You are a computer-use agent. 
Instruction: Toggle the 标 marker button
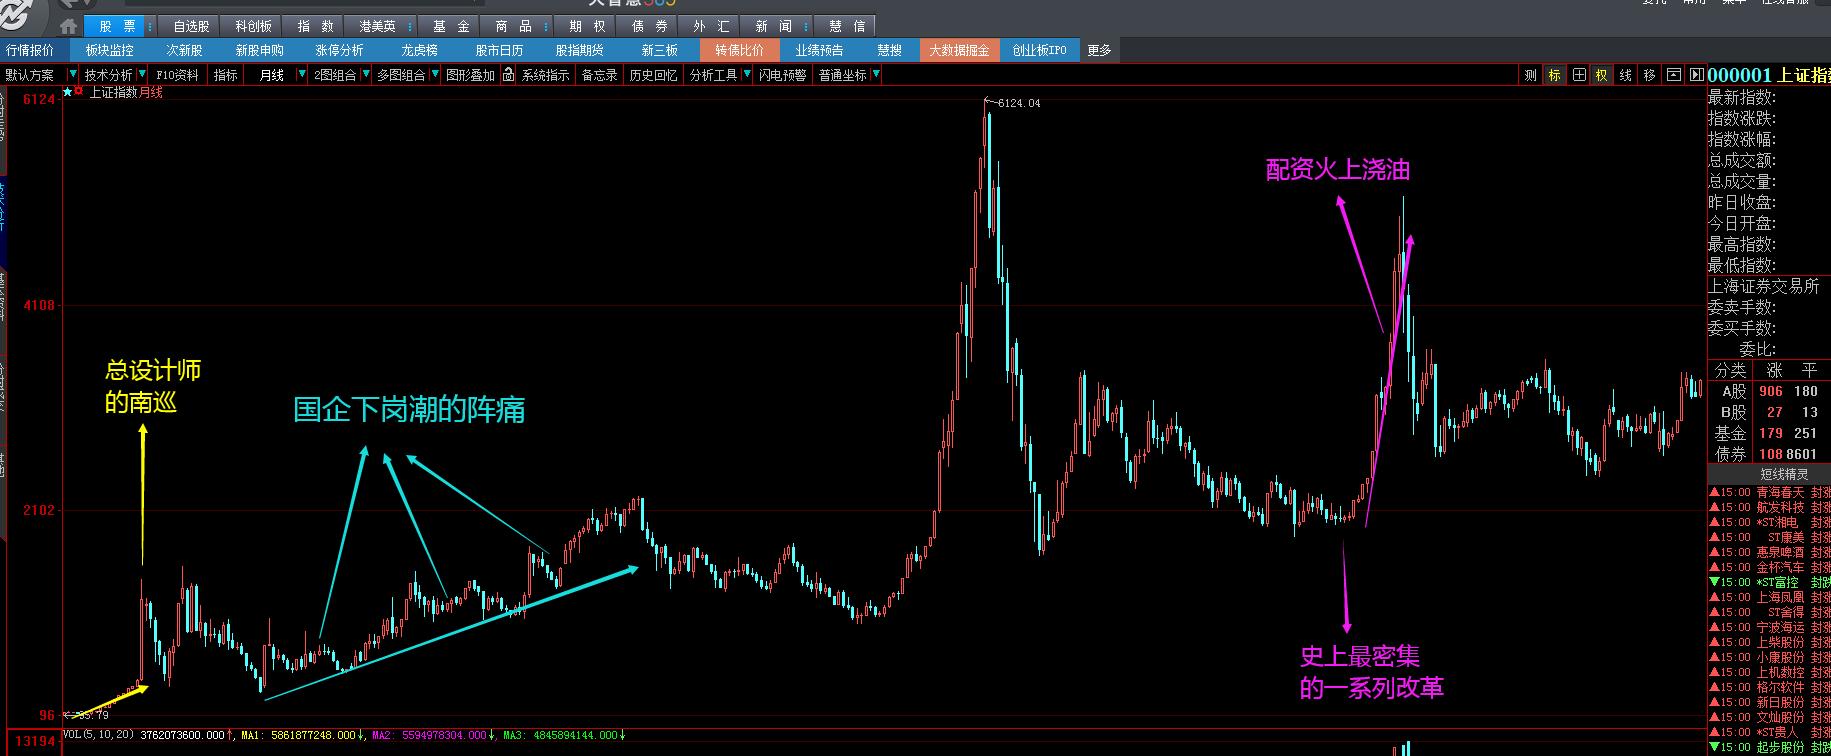point(1554,75)
